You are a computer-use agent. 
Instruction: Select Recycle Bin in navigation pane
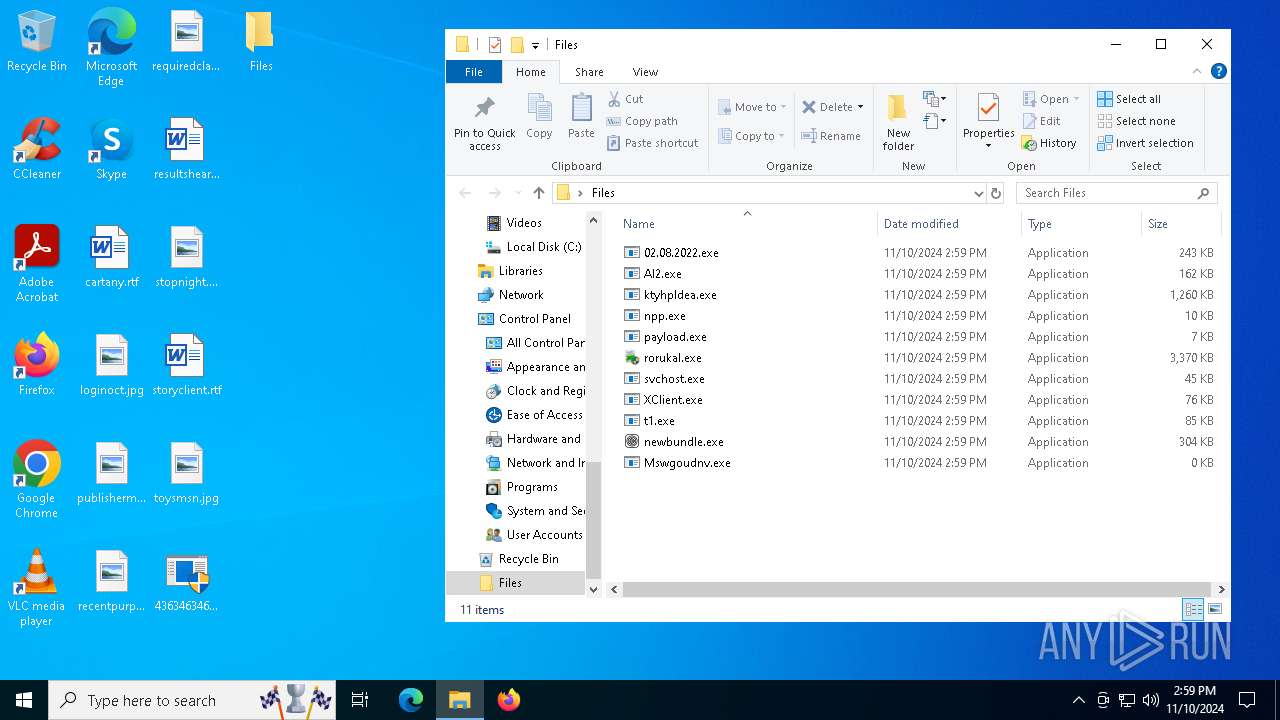(x=518, y=559)
